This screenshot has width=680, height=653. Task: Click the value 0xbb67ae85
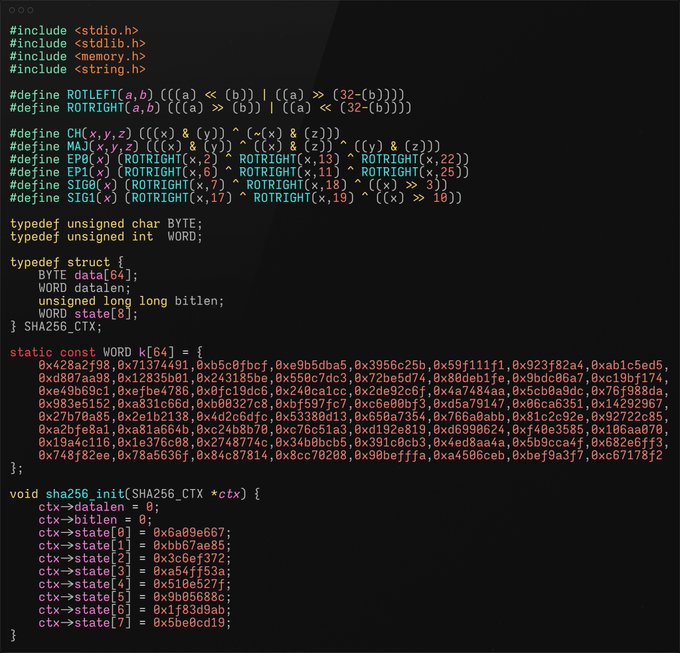click(x=189, y=546)
